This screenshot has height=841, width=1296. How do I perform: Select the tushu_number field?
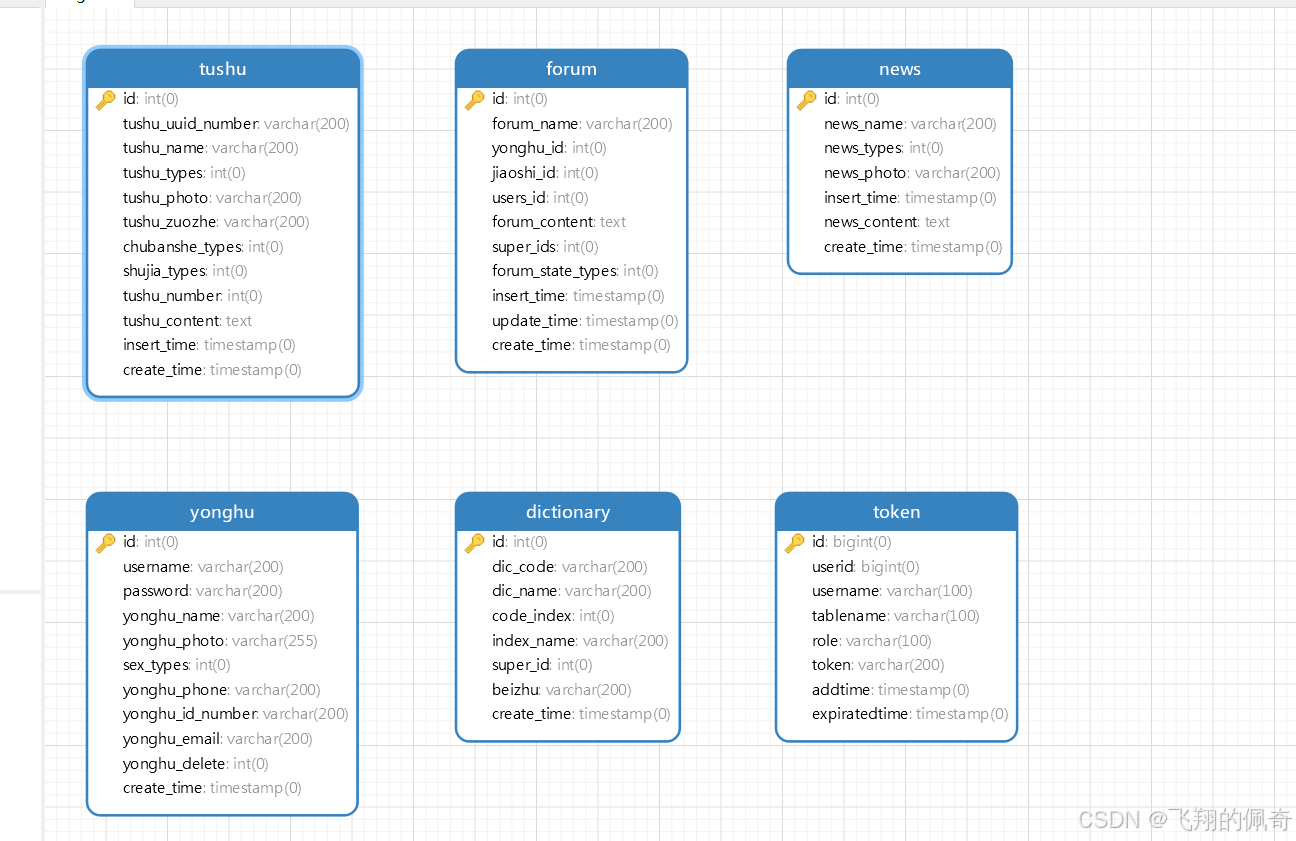(193, 296)
